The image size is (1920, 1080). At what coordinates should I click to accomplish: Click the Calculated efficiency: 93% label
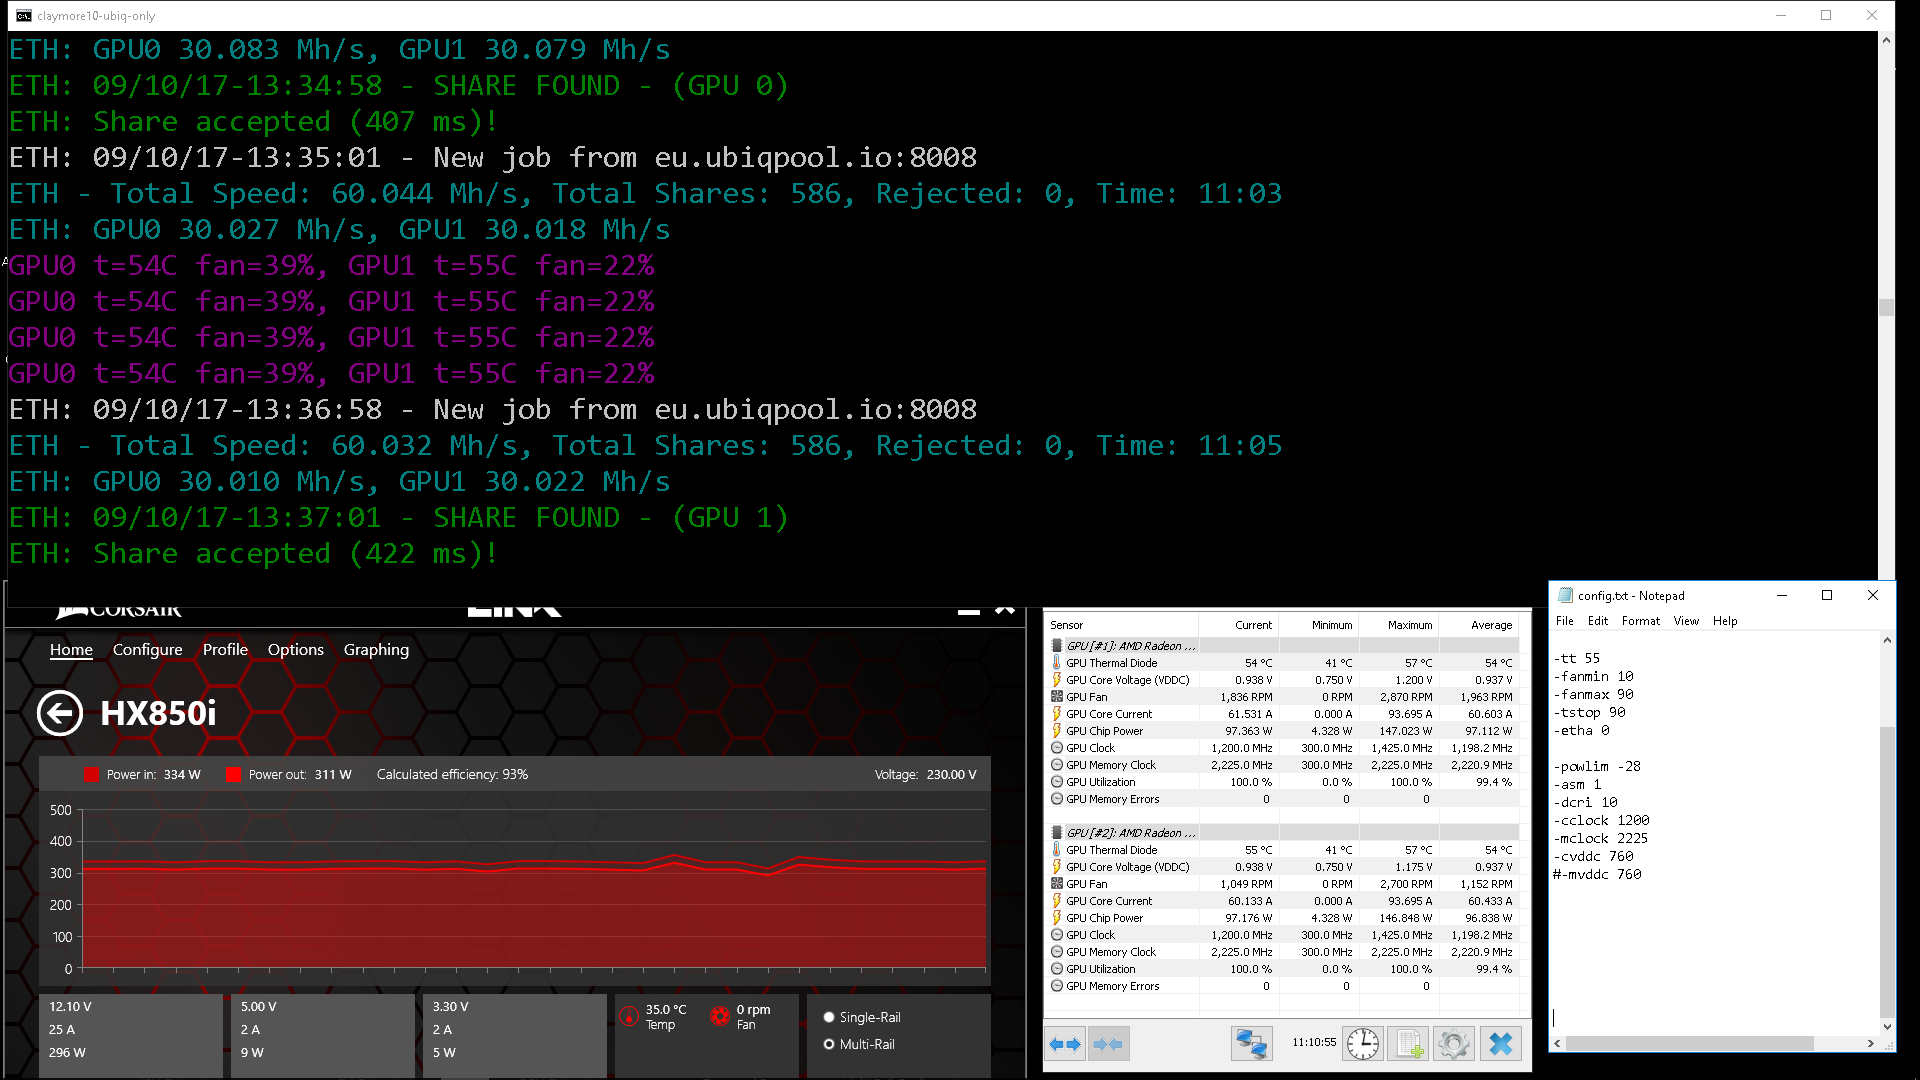click(452, 775)
